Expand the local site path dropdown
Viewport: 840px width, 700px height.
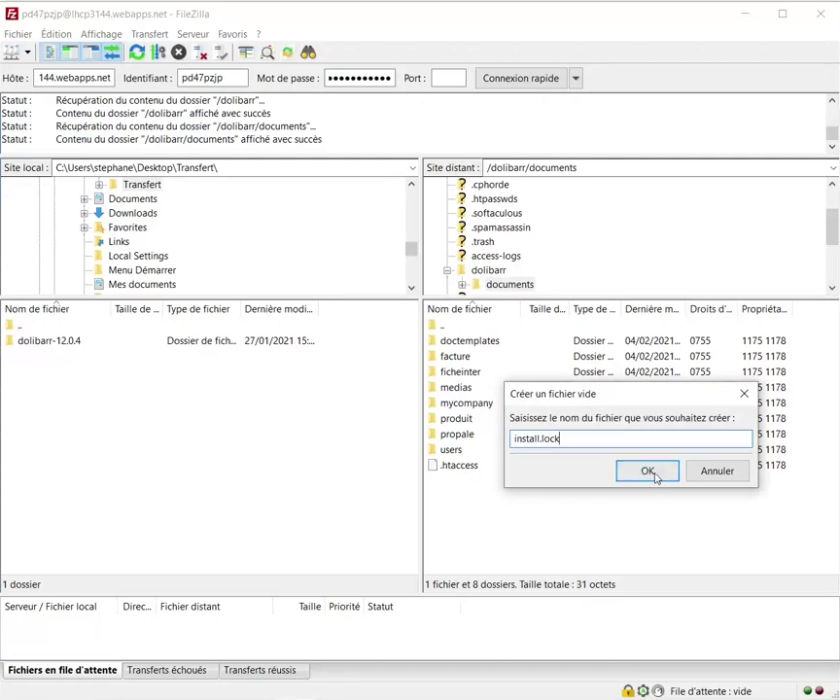pos(411,168)
